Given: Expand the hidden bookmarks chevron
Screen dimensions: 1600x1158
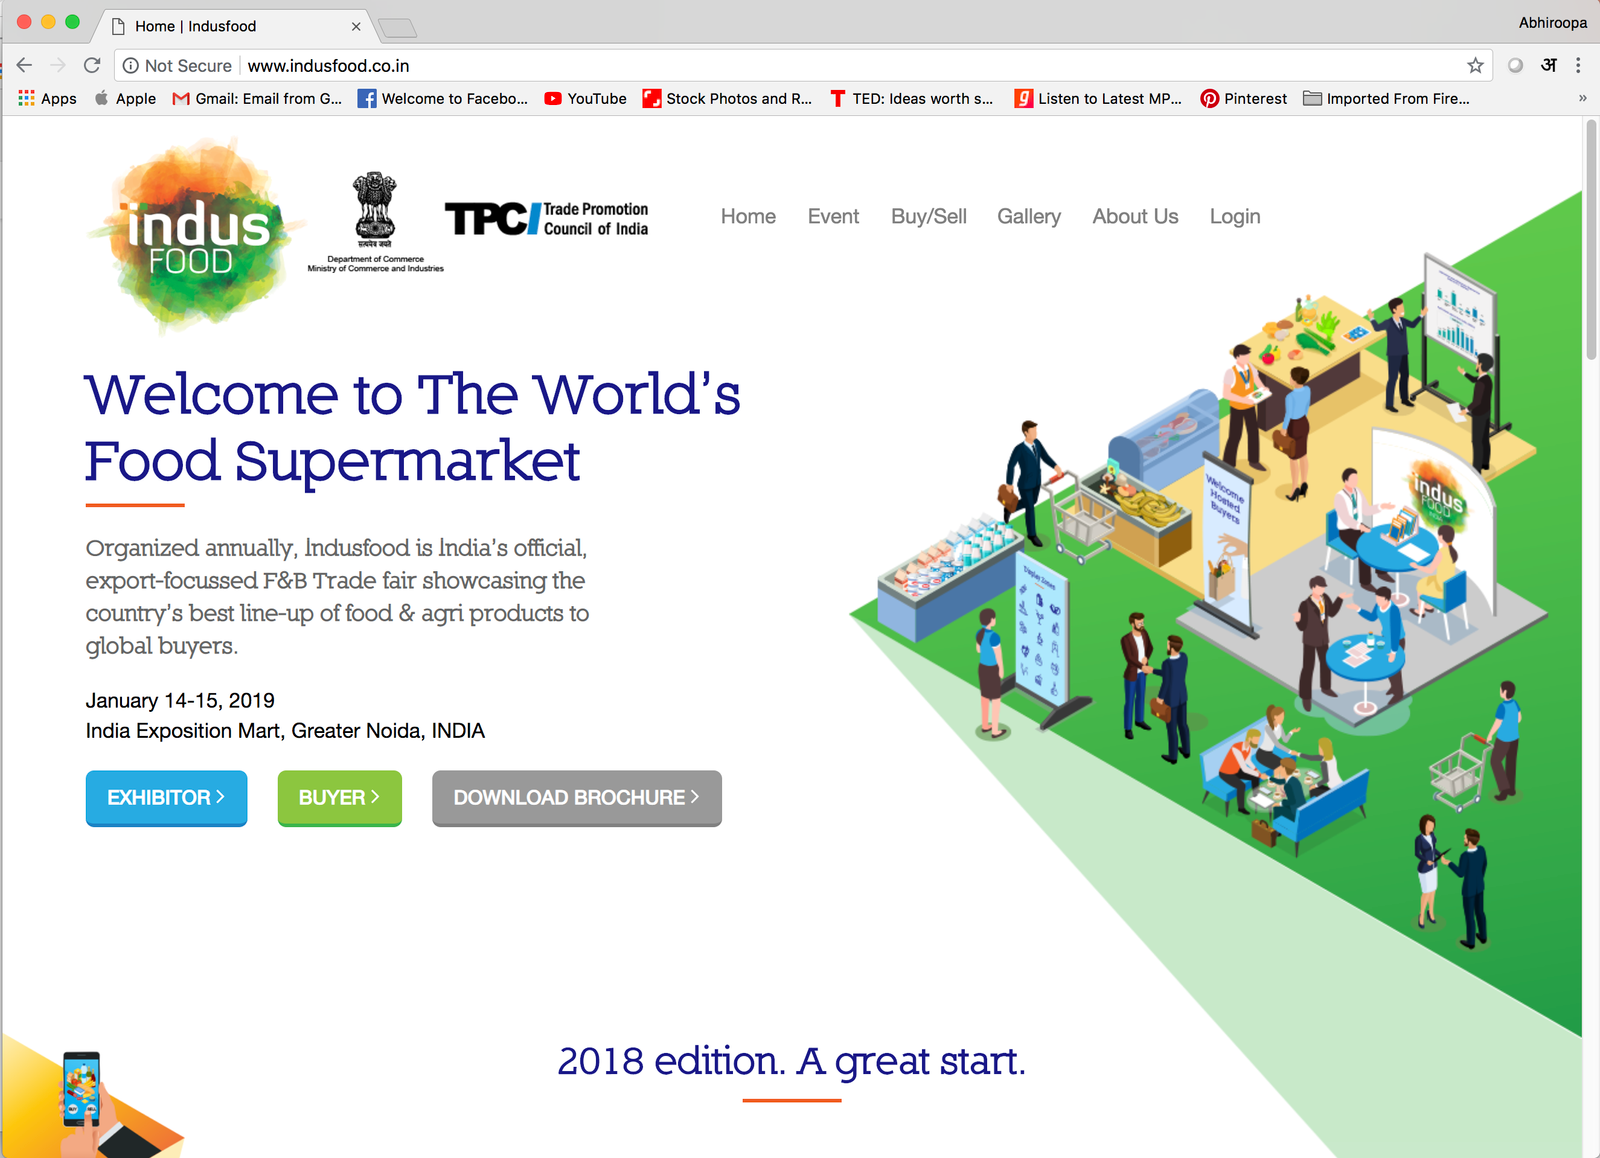Looking at the screenshot, I should pos(1582,98).
